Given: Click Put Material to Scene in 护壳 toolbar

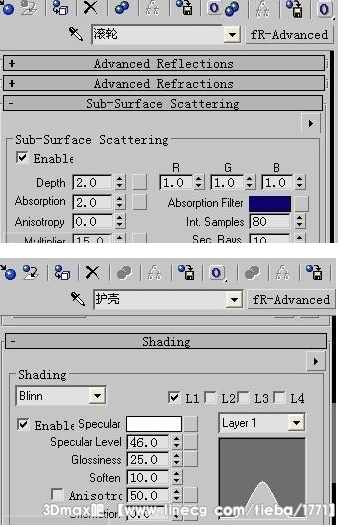Looking at the screenshot, I should 31,272.
